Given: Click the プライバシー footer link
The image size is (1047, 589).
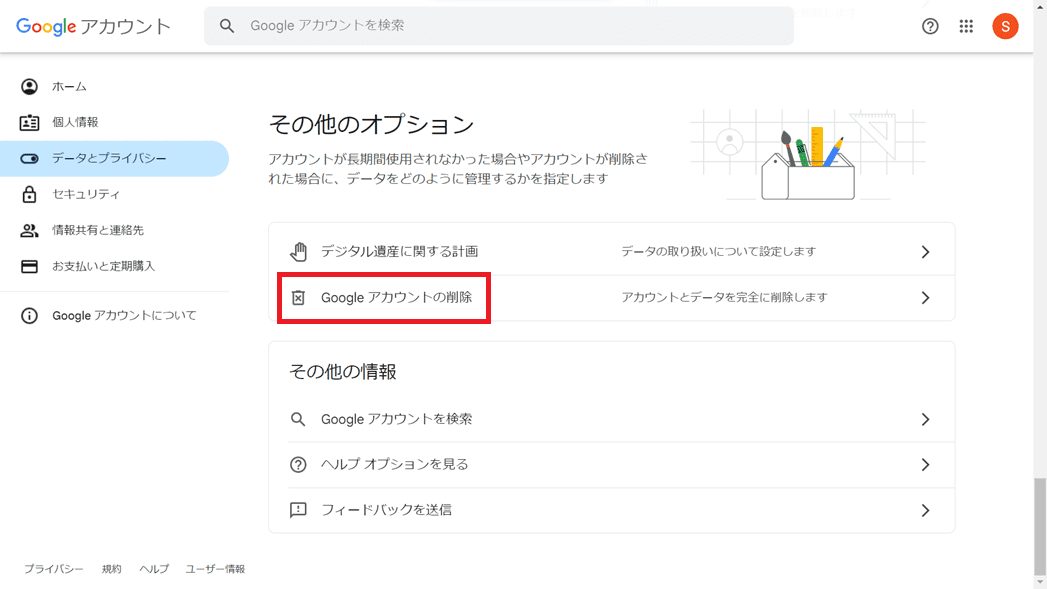Looking at the screenshot, I should coord(53,569).
